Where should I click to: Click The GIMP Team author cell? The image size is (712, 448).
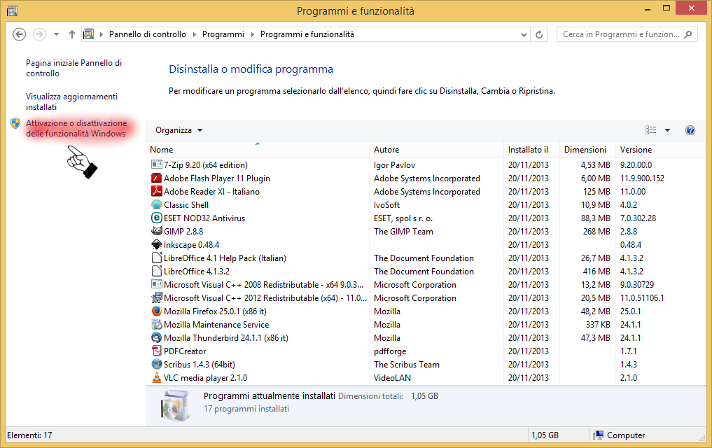click(403, 231)
